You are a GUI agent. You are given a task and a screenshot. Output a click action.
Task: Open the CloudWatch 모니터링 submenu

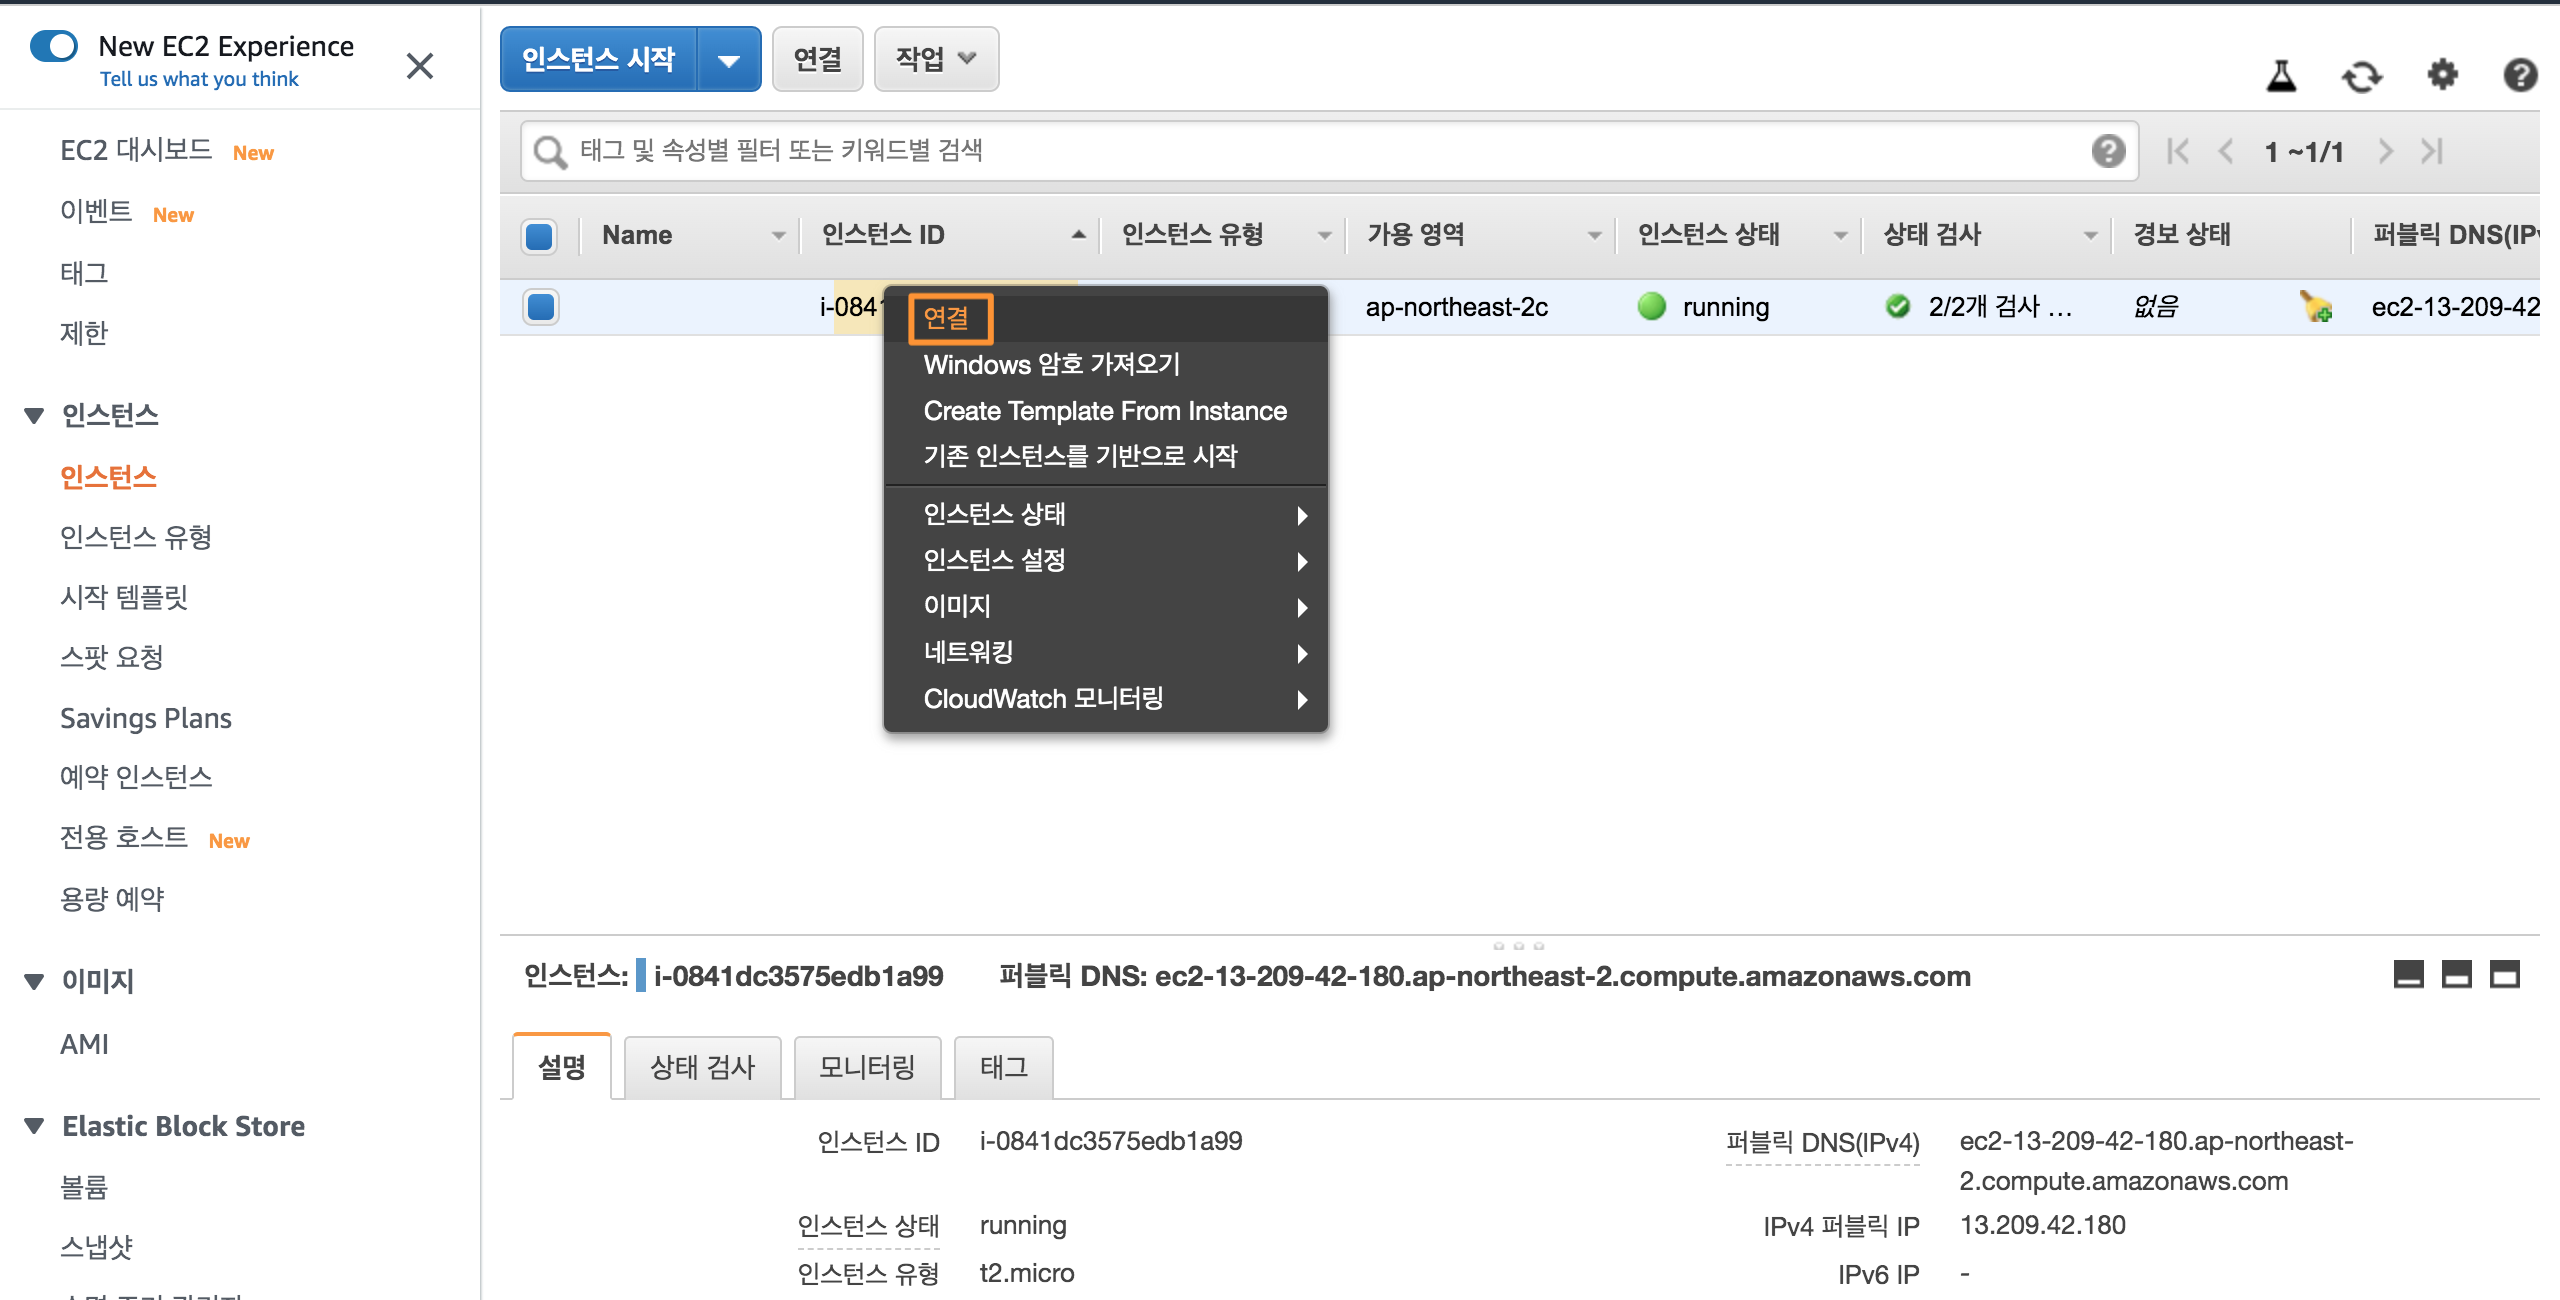[1106, 699]
